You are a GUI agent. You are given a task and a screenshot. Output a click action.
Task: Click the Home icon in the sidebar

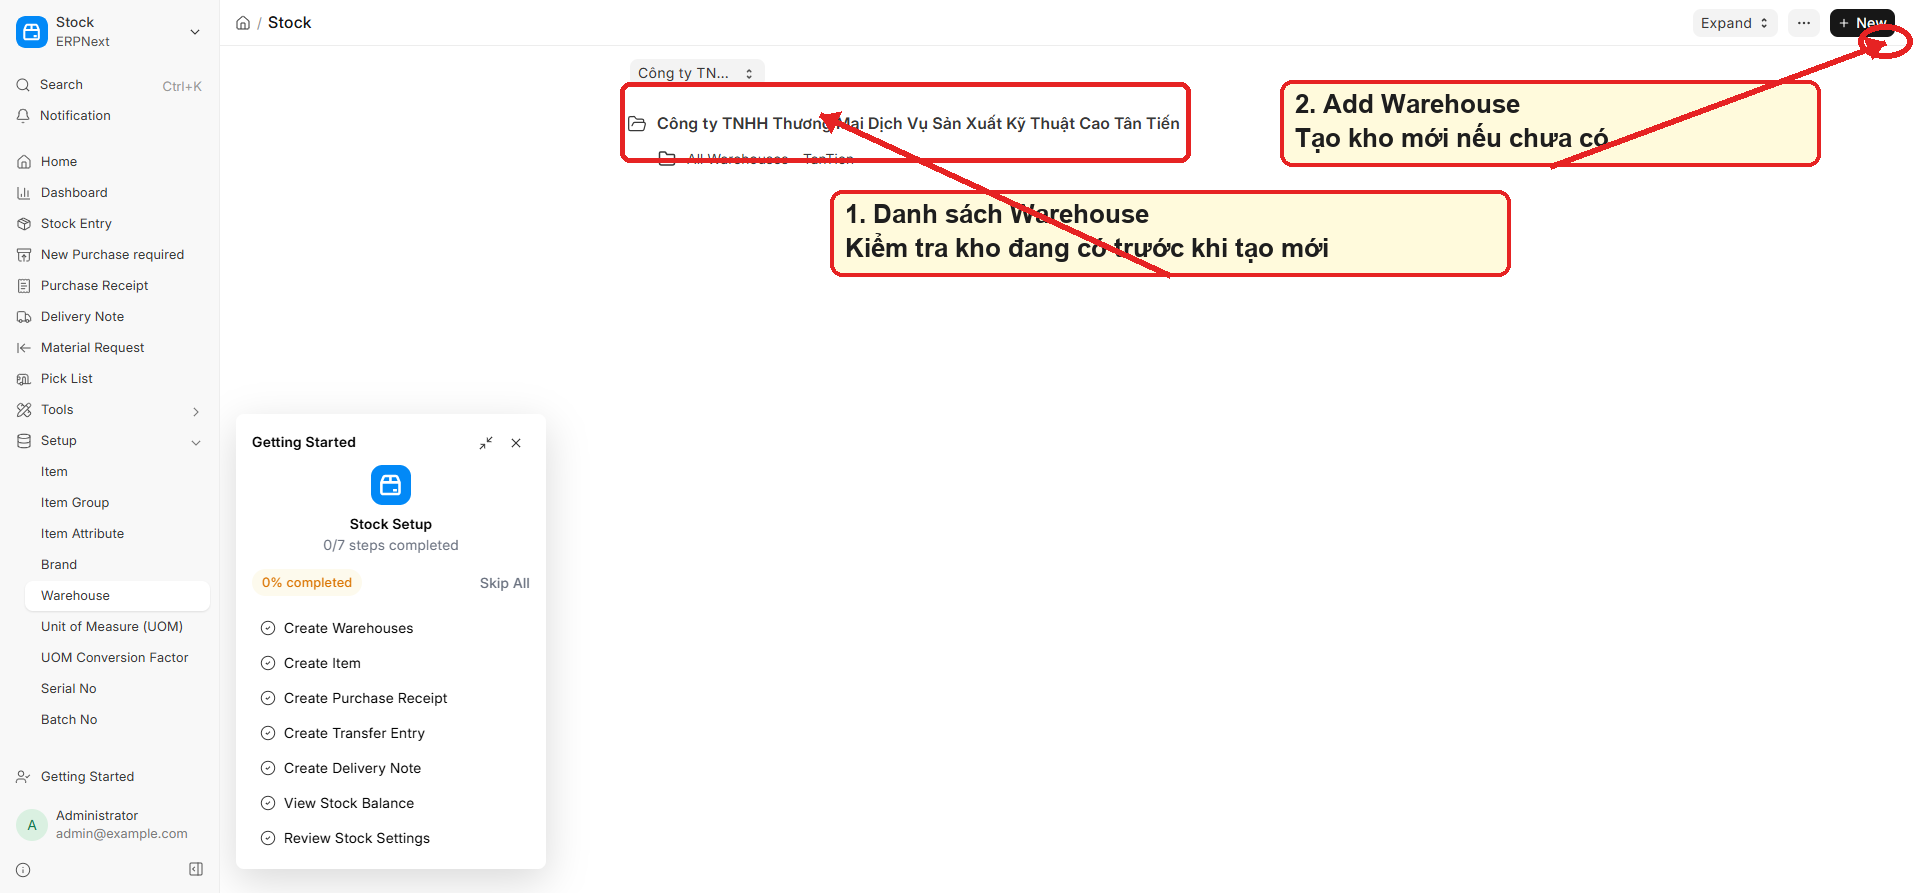pos(24,162)
